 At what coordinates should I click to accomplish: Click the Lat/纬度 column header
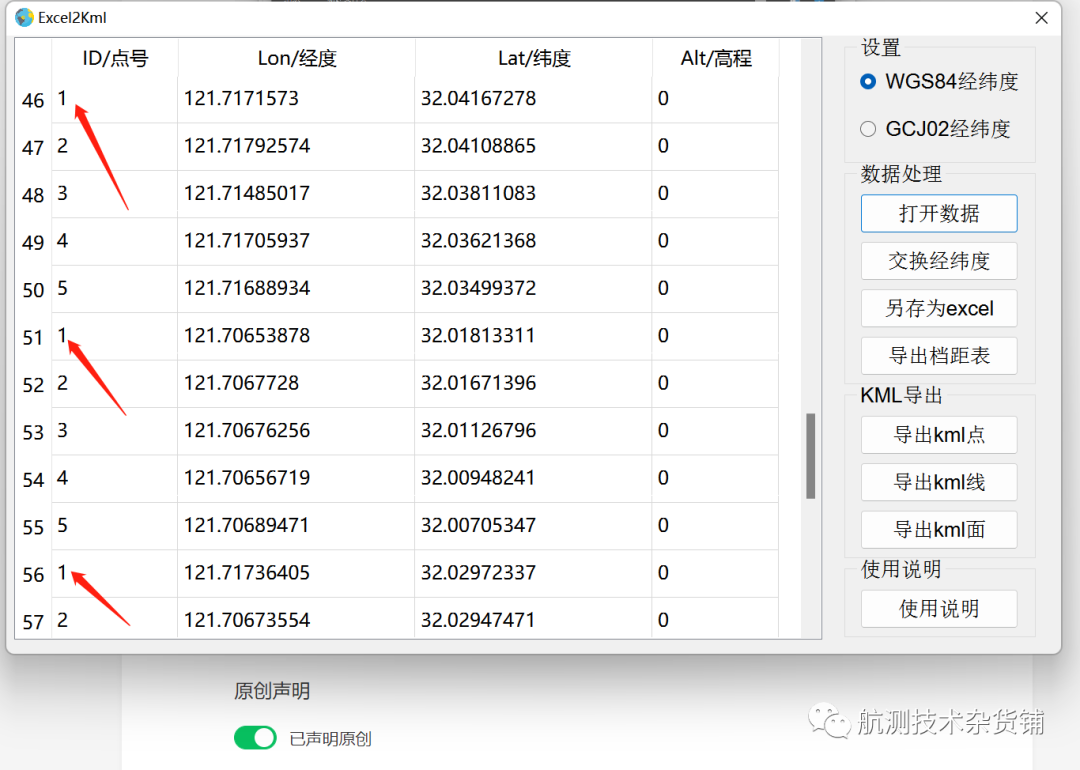pyautogui.click(x=533, y=59)
